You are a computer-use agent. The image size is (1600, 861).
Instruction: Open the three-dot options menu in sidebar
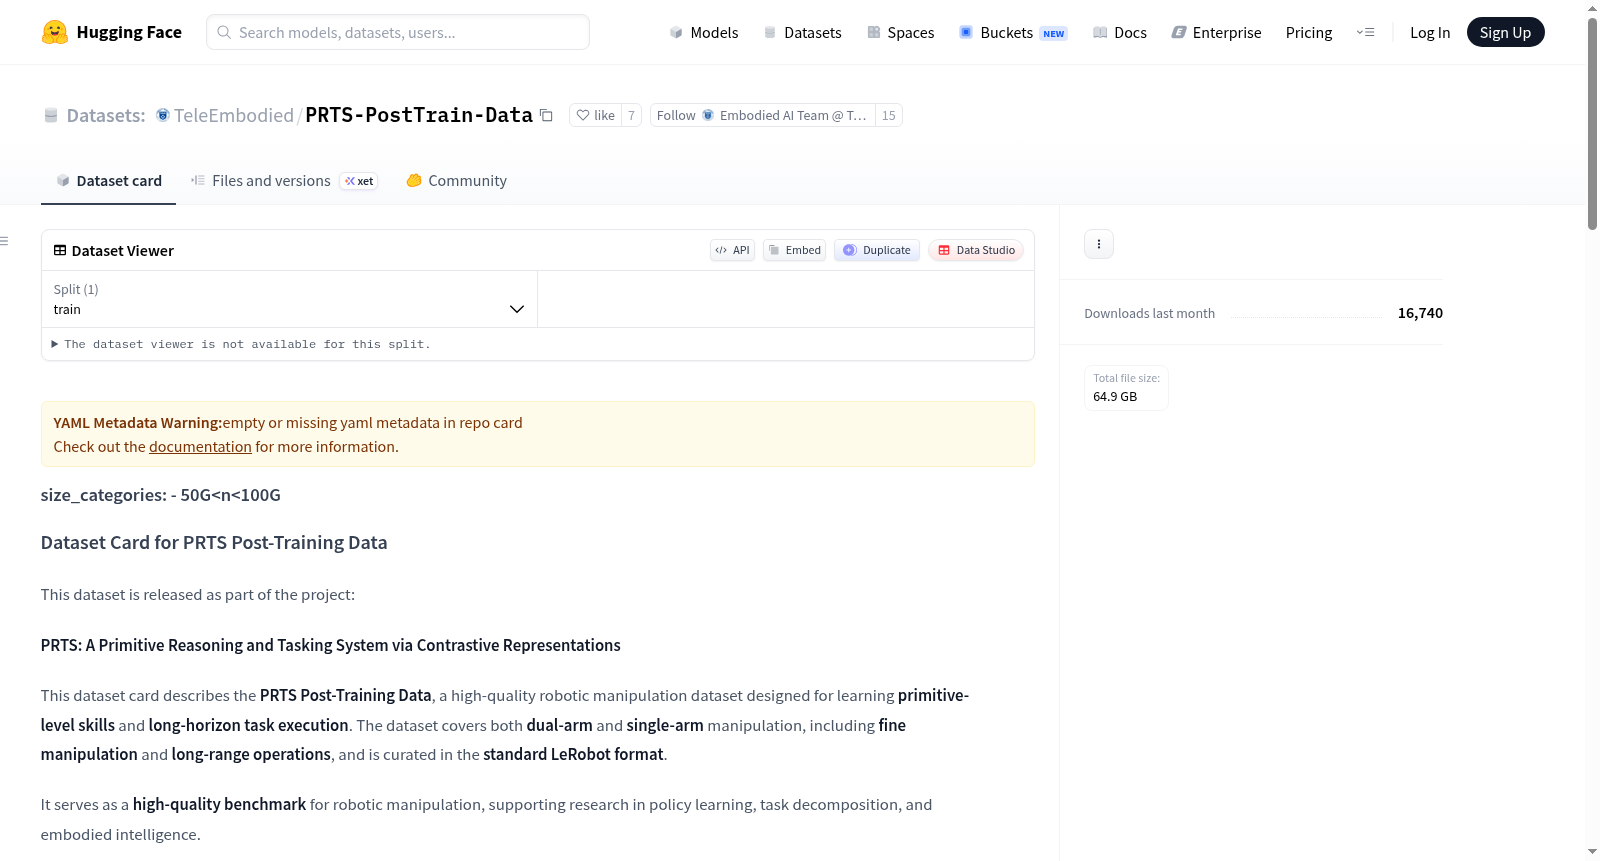coord(1099,244)
